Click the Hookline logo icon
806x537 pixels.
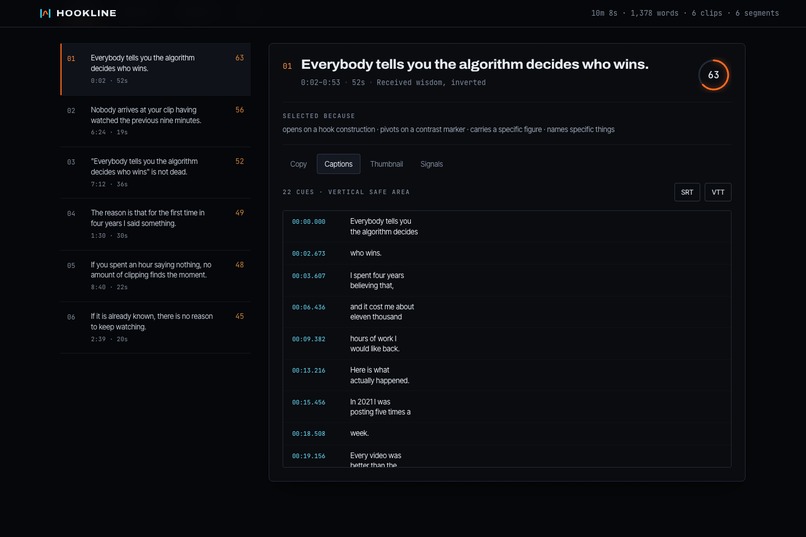tap(45, 13)
